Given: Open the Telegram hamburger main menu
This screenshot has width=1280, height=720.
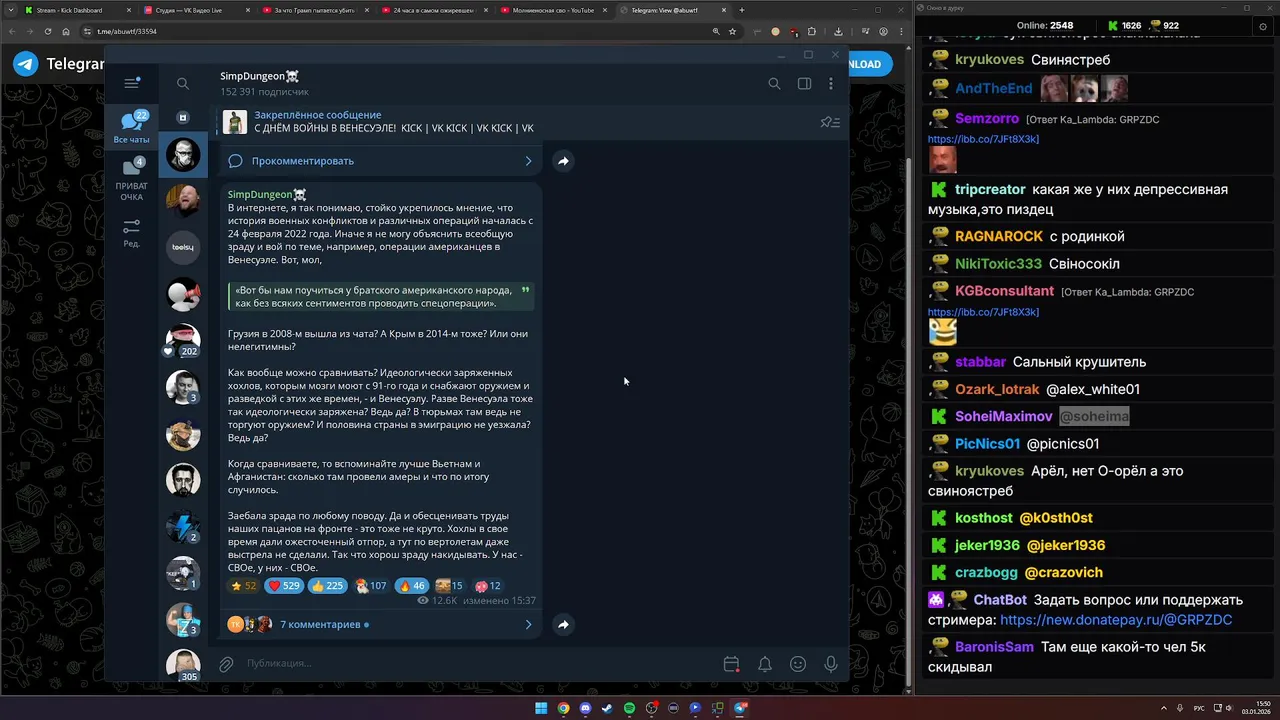Looking at the screenshot, I should [x=131, y=84].
